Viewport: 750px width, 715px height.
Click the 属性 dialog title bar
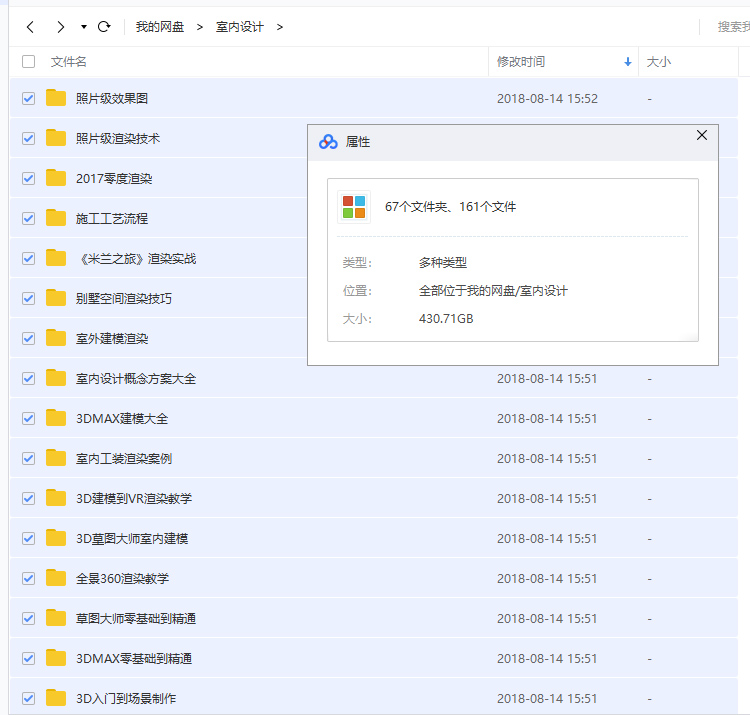[x=513, y=143]
